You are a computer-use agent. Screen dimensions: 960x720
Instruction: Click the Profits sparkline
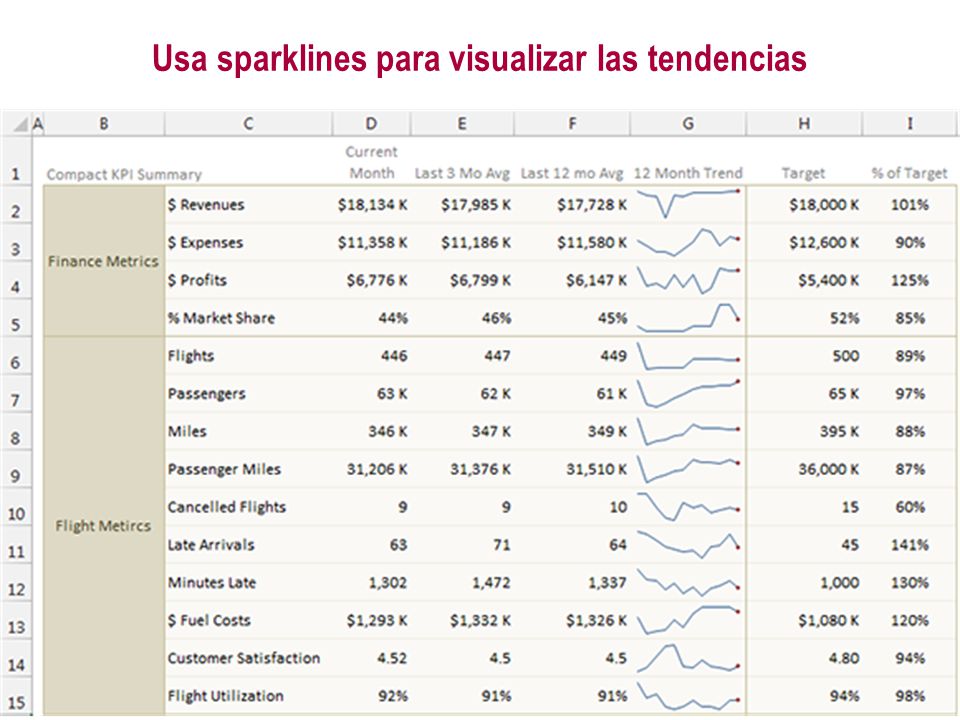[x=688, y=280]
